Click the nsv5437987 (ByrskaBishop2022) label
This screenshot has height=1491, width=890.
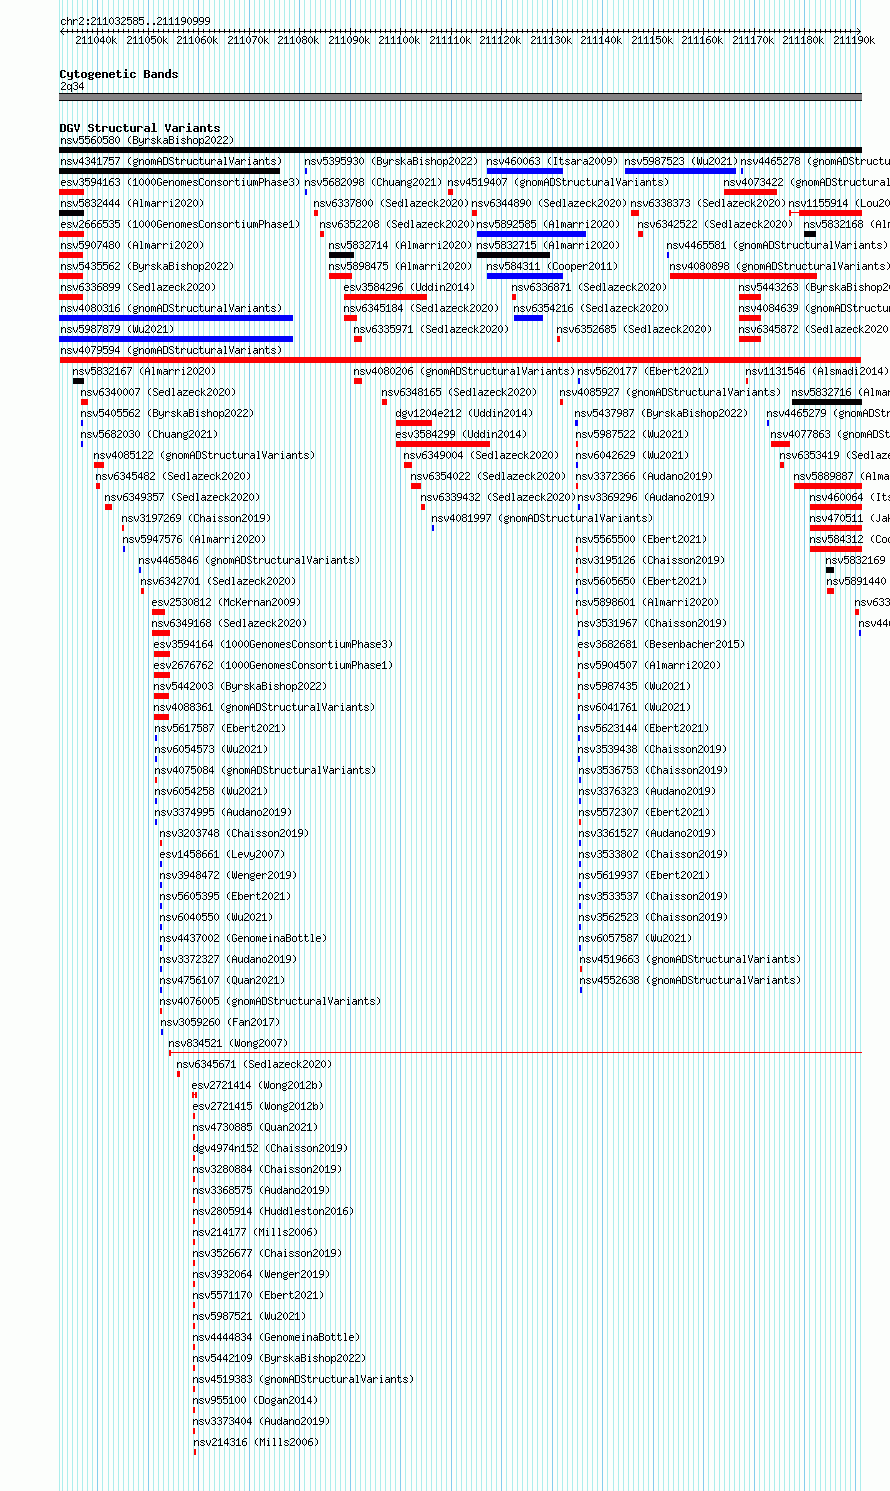(x=661, y=414)
